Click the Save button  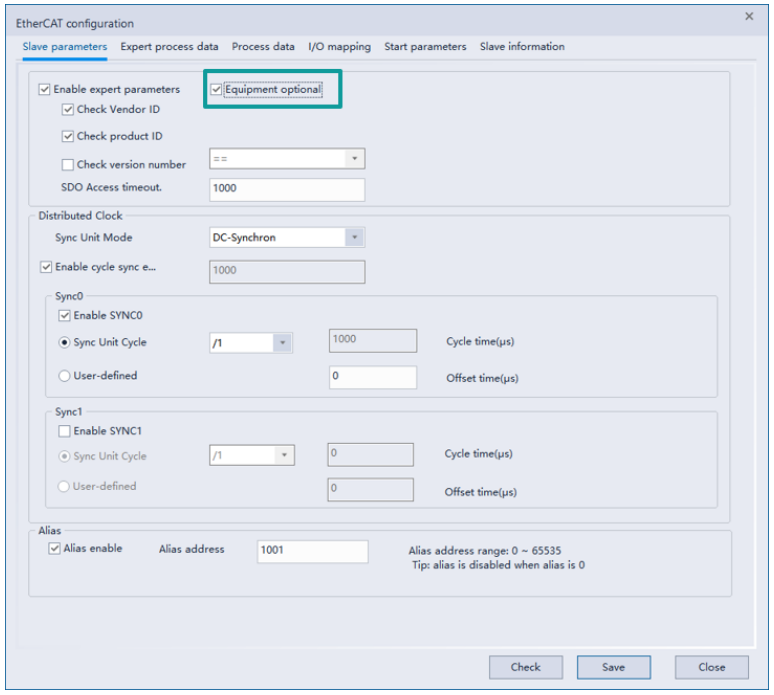point(613,667)
